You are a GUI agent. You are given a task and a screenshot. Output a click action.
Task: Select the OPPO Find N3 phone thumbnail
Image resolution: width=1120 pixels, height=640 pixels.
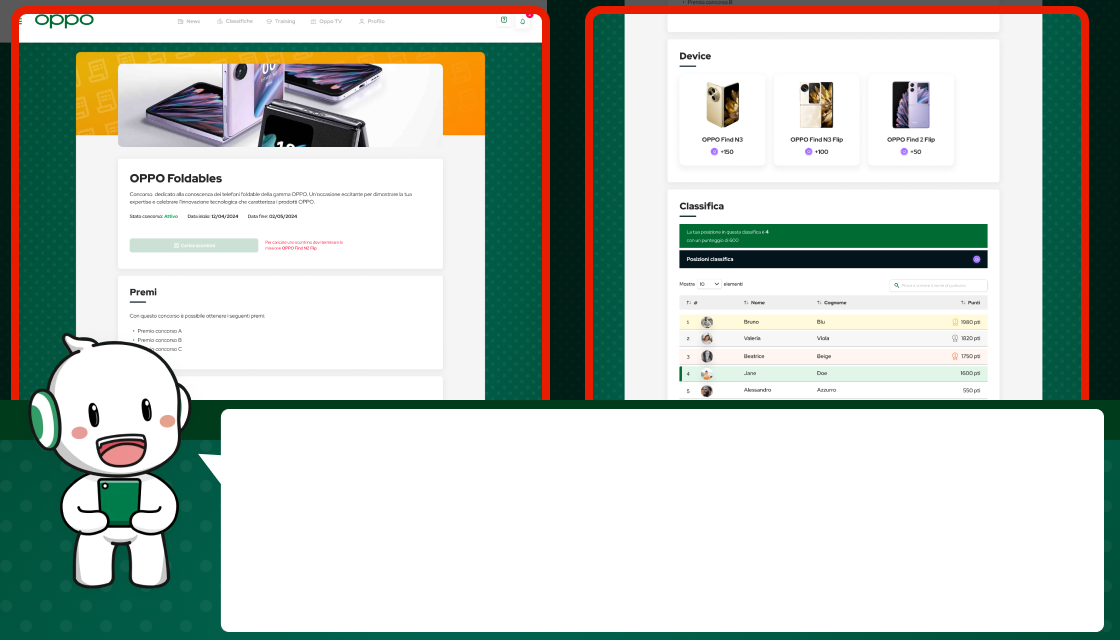tap(722, 105)
